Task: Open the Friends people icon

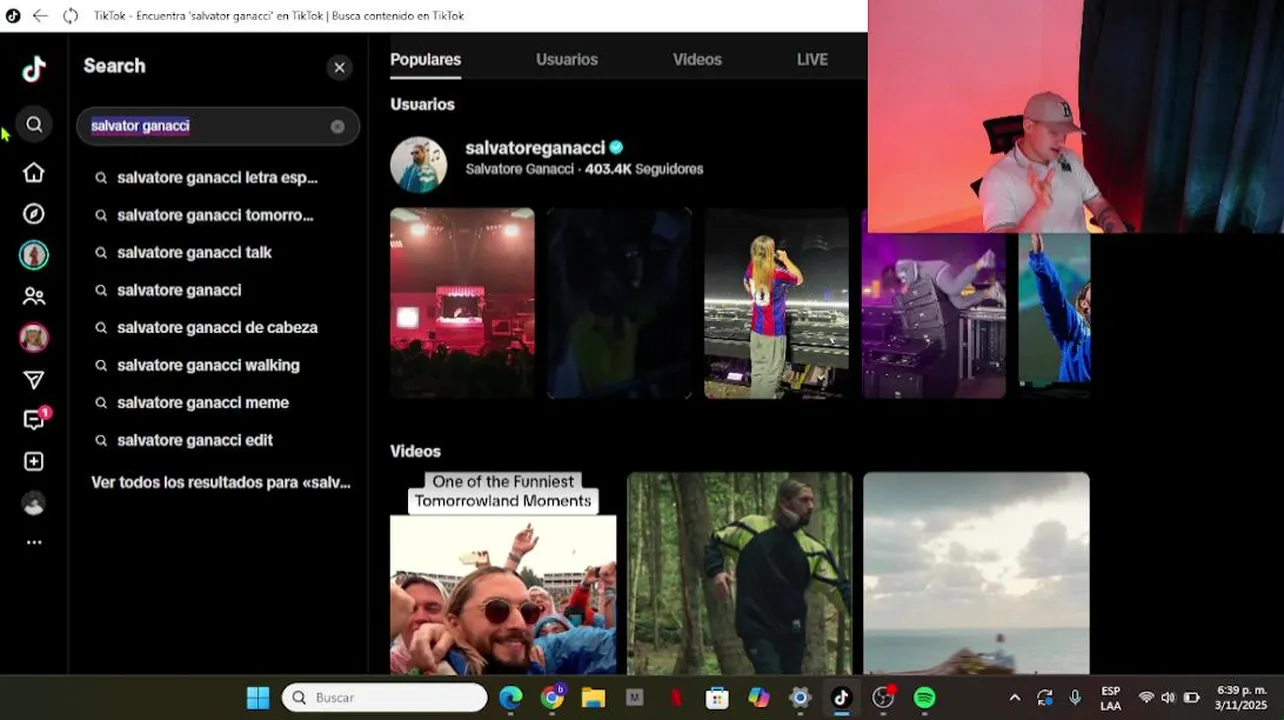Action: (x=34, y=296)
